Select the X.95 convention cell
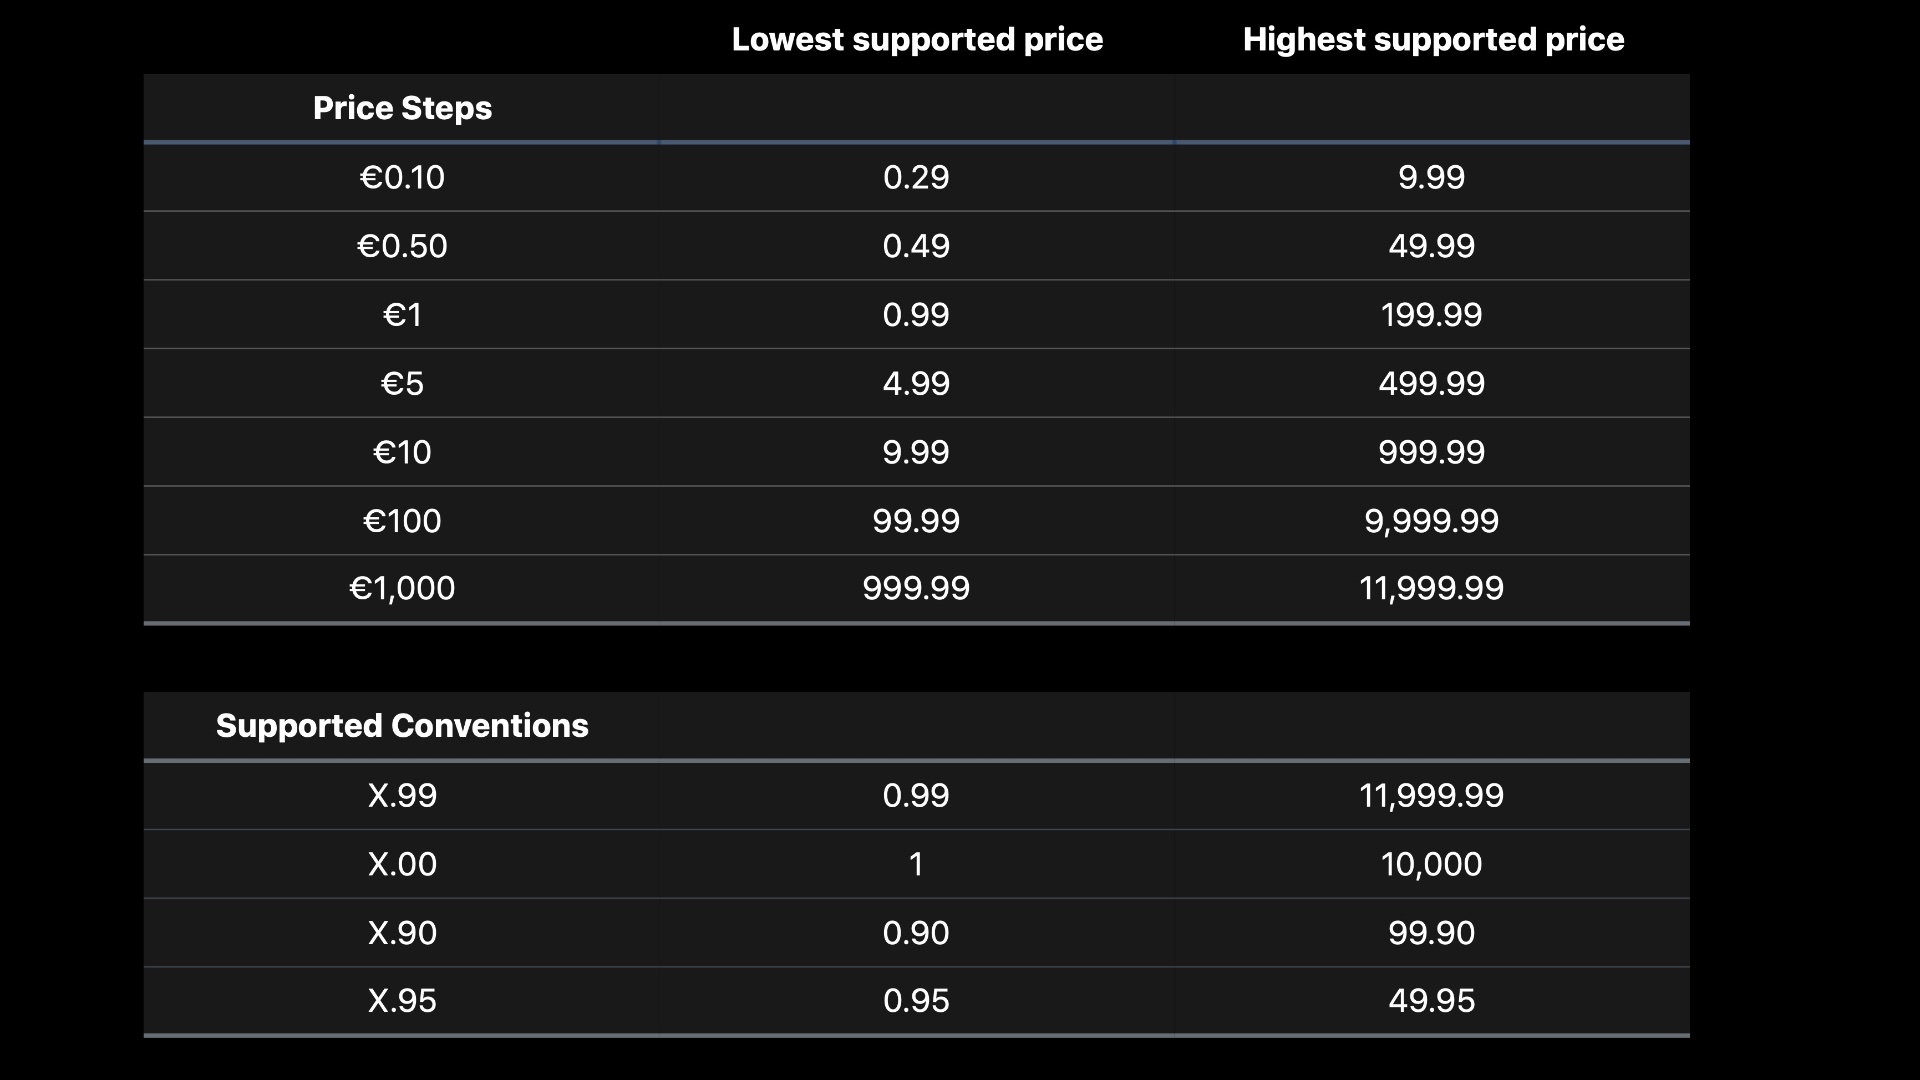 point(402,1001)
